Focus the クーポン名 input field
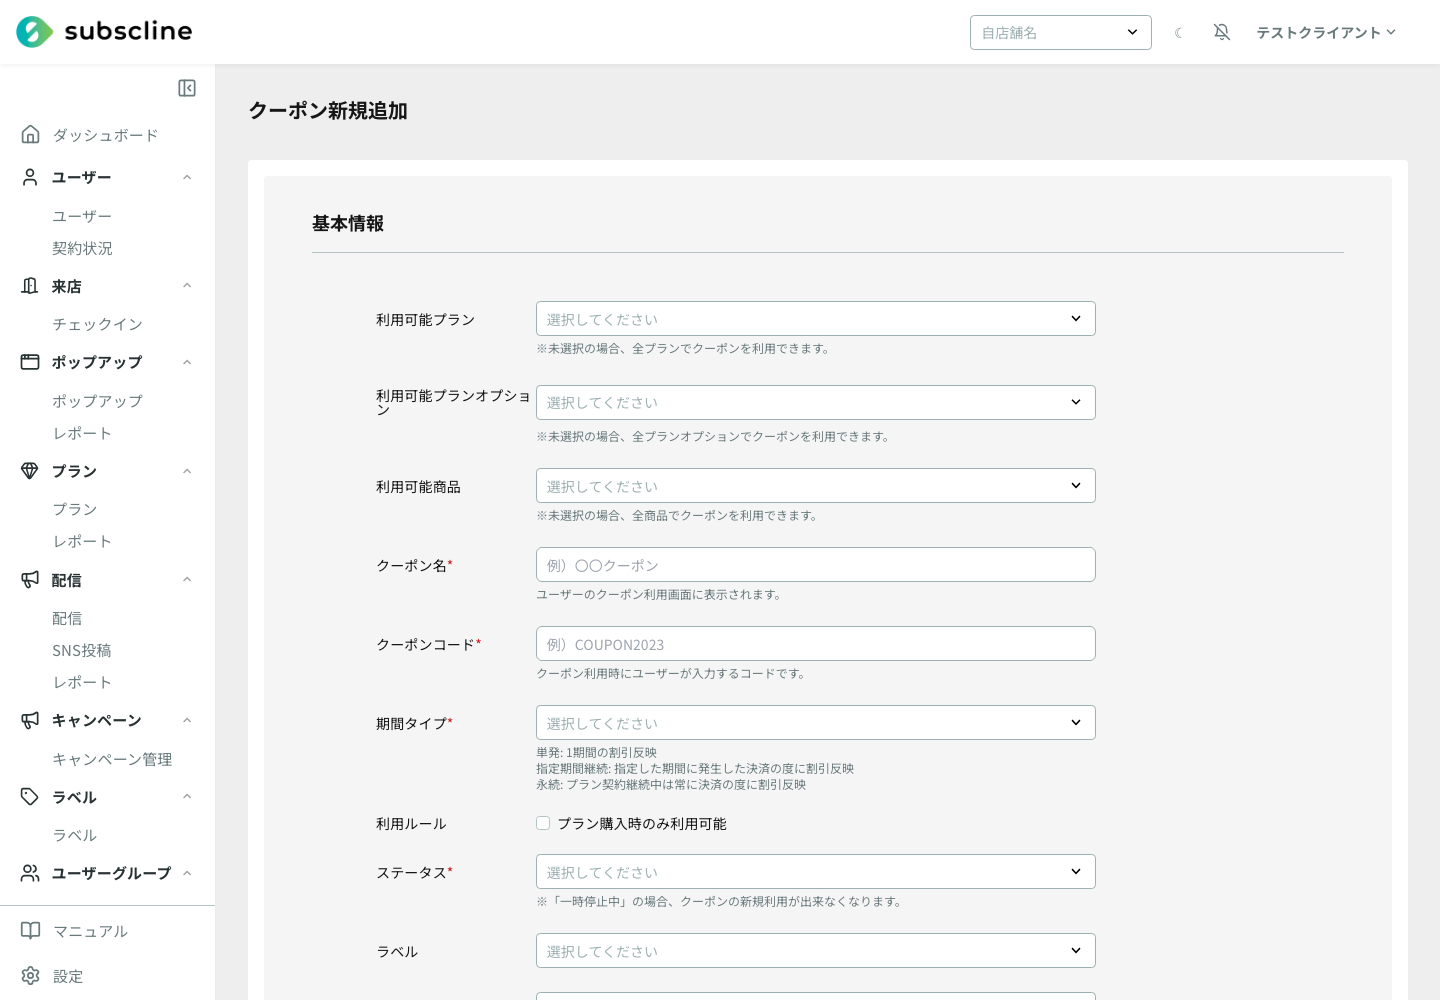 [x=816, y=565]
